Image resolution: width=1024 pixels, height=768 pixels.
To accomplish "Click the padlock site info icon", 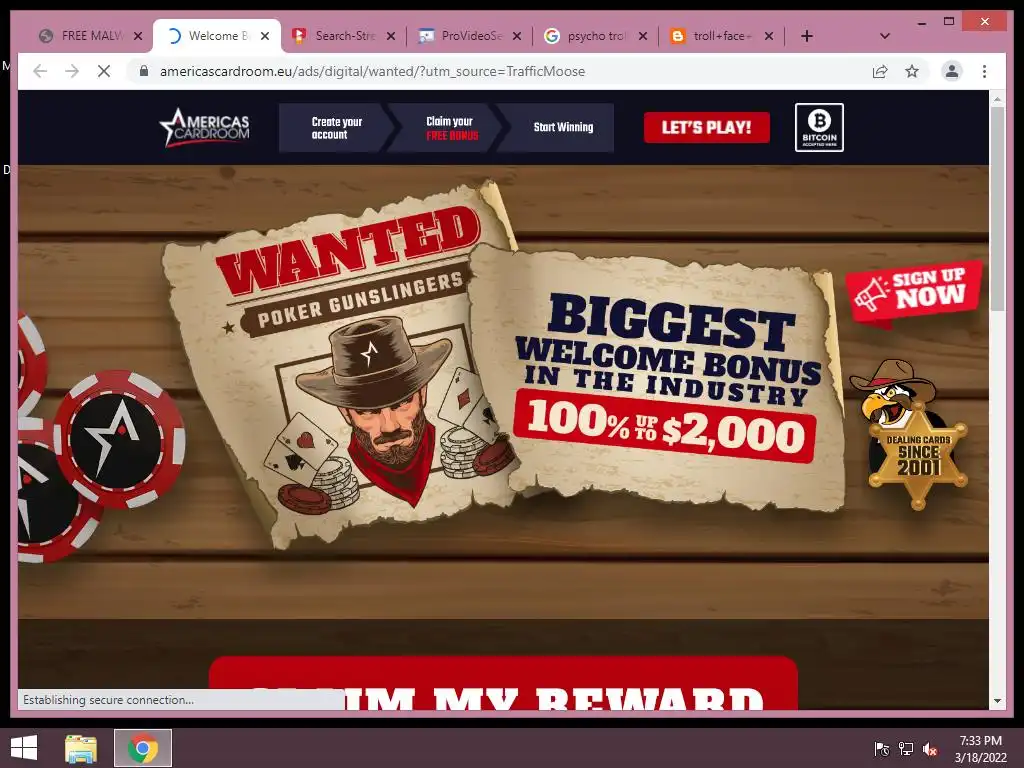I will click(144, 71).
